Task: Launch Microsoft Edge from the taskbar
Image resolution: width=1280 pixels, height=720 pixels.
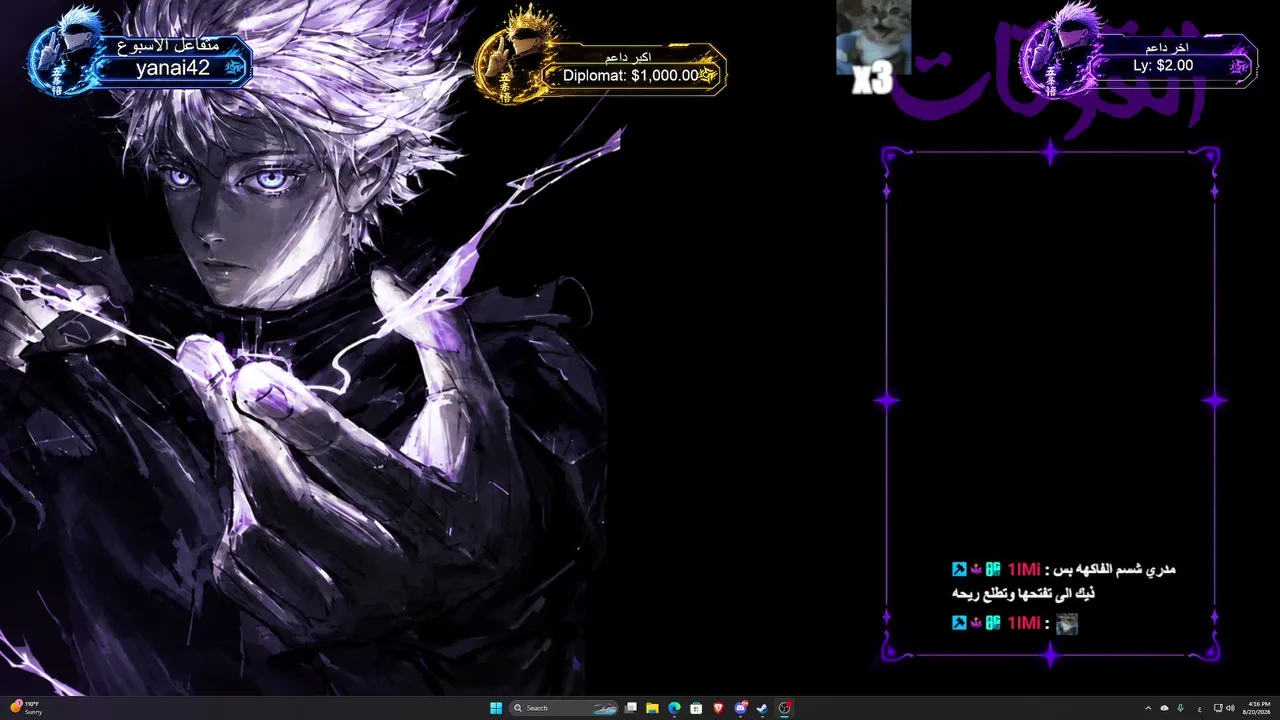Action: pos(674,708)
